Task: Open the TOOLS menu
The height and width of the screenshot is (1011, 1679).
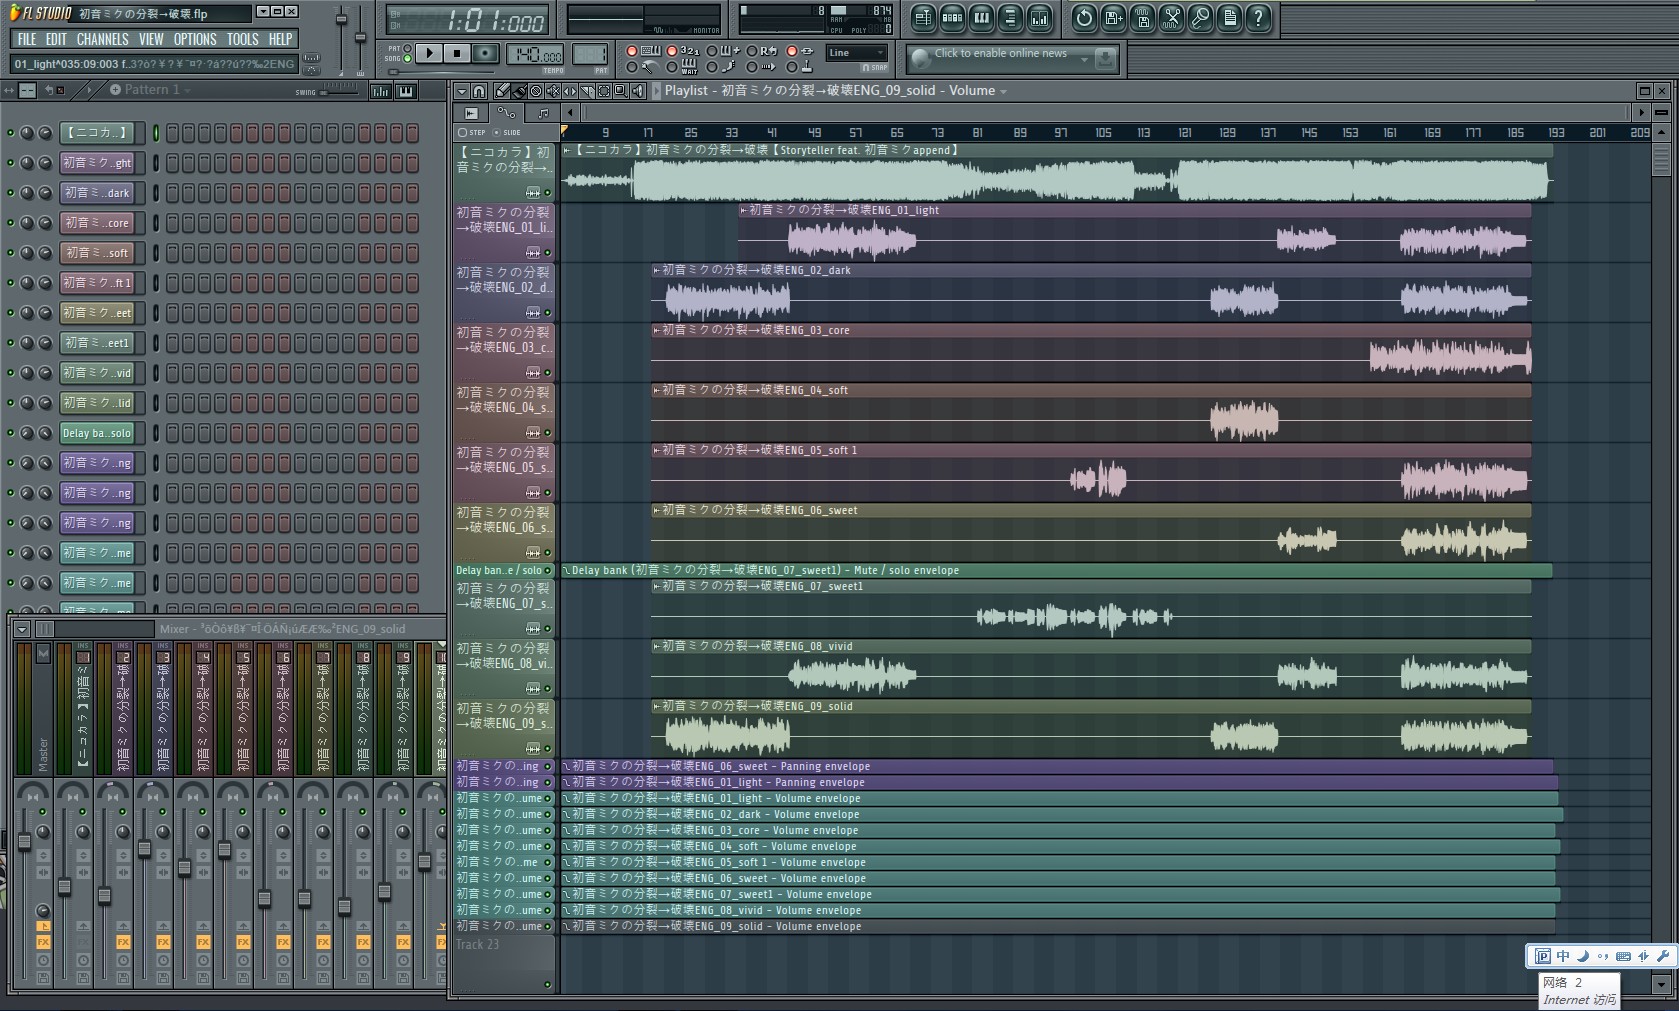Action: pyautogui.click(x=242, y=39)
